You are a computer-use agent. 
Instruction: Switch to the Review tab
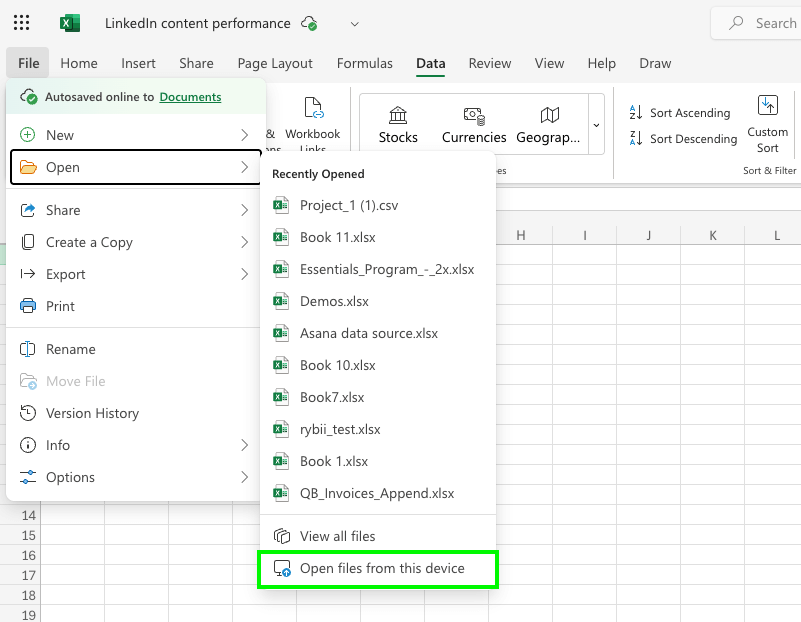click(490, 63)
